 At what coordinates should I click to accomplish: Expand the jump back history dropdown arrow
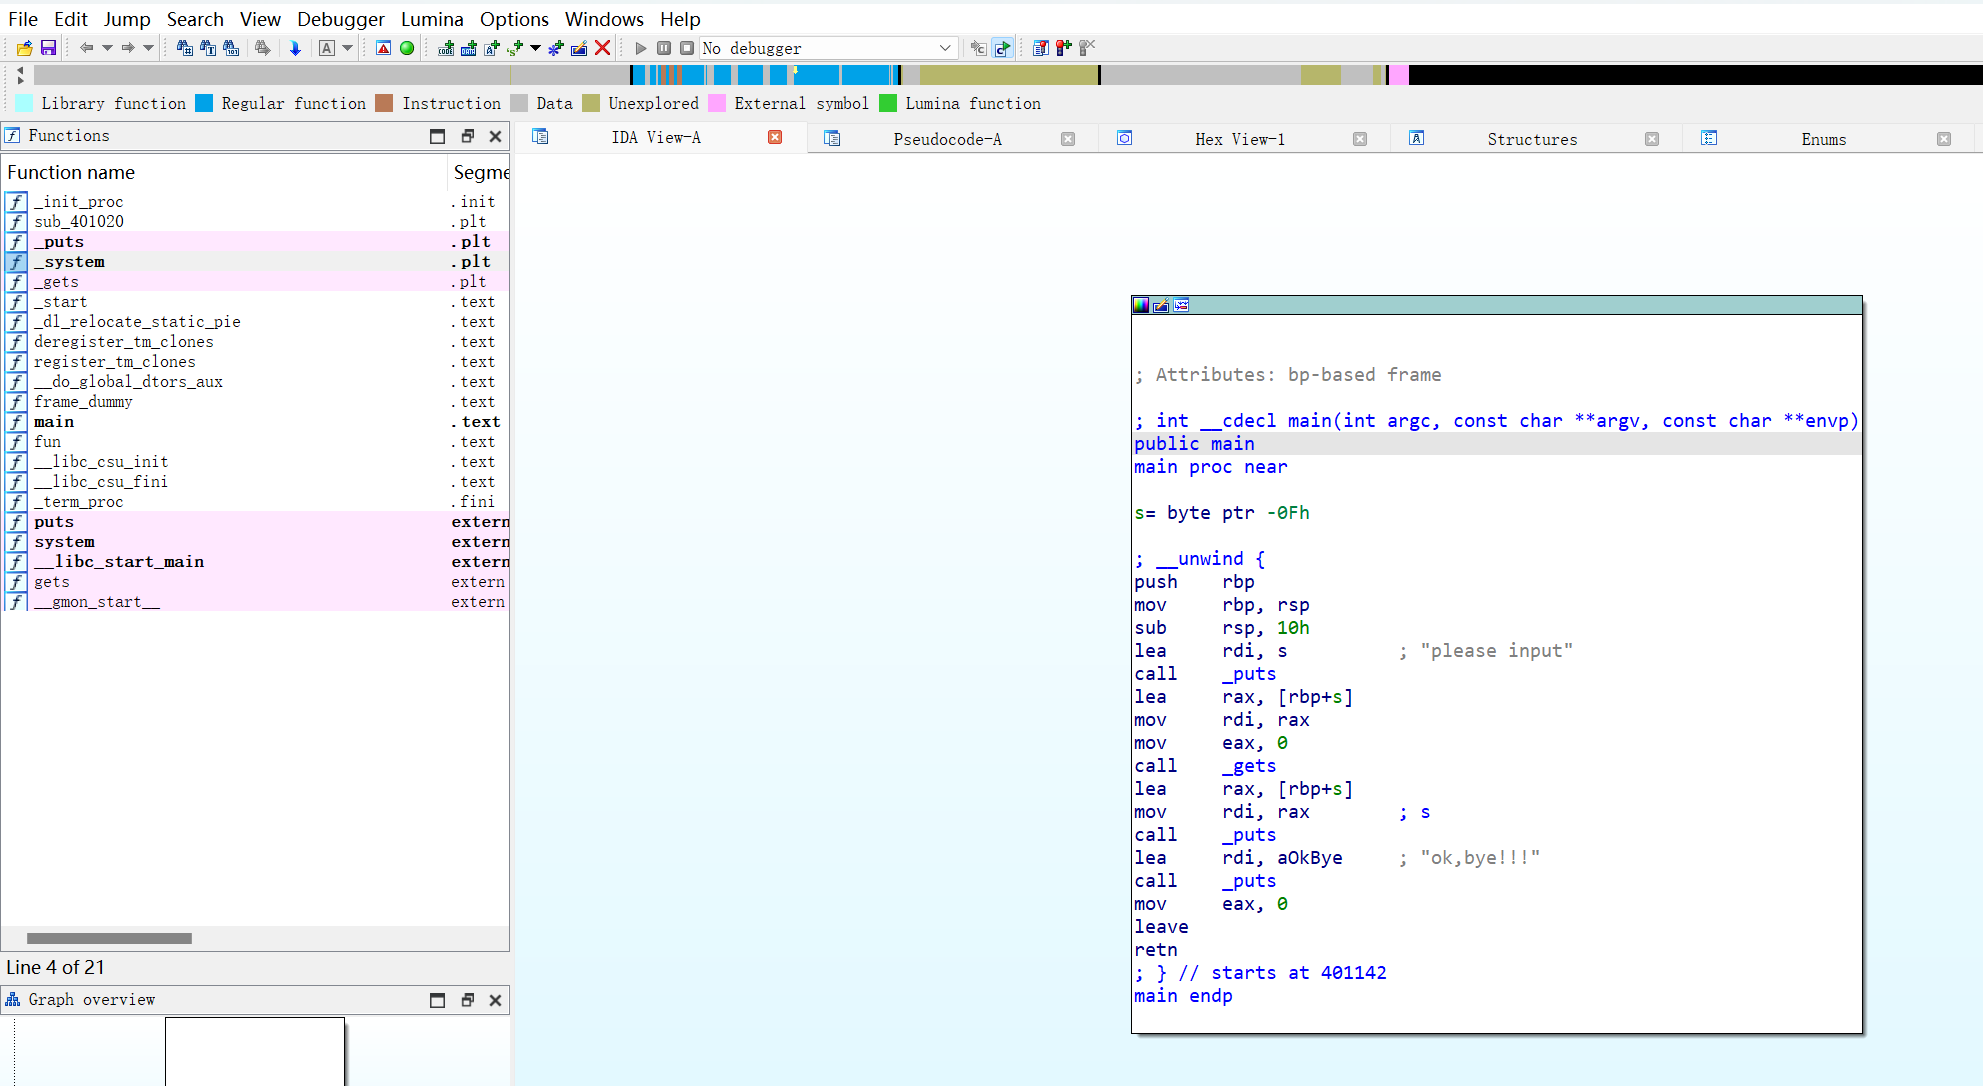(107, 47)
